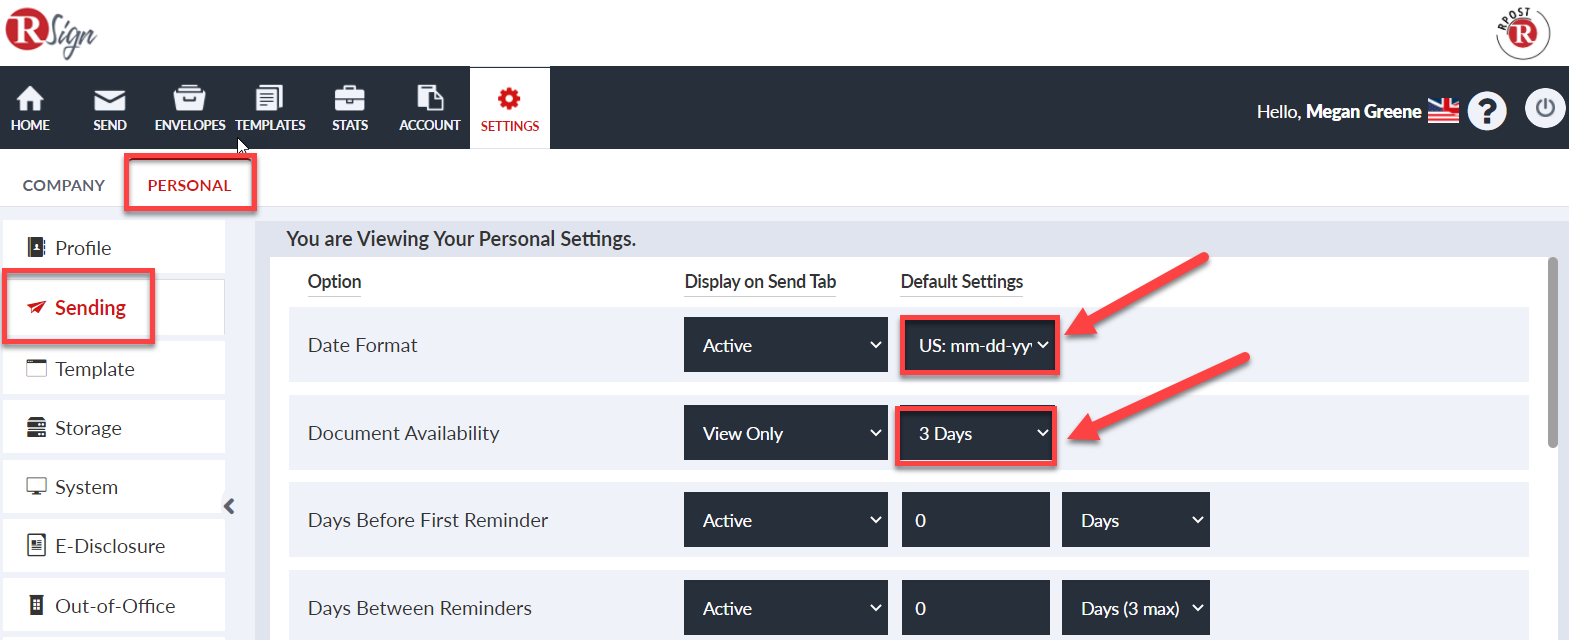Click the Out-of-Office building icon
This screenshot has height=640, width=1569.
pyautogui.click(x=37, y=605)
